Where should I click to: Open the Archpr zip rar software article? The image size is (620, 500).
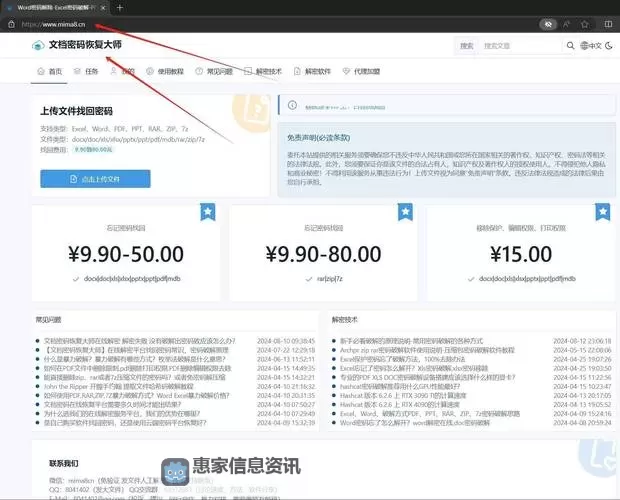coord(427,350)
